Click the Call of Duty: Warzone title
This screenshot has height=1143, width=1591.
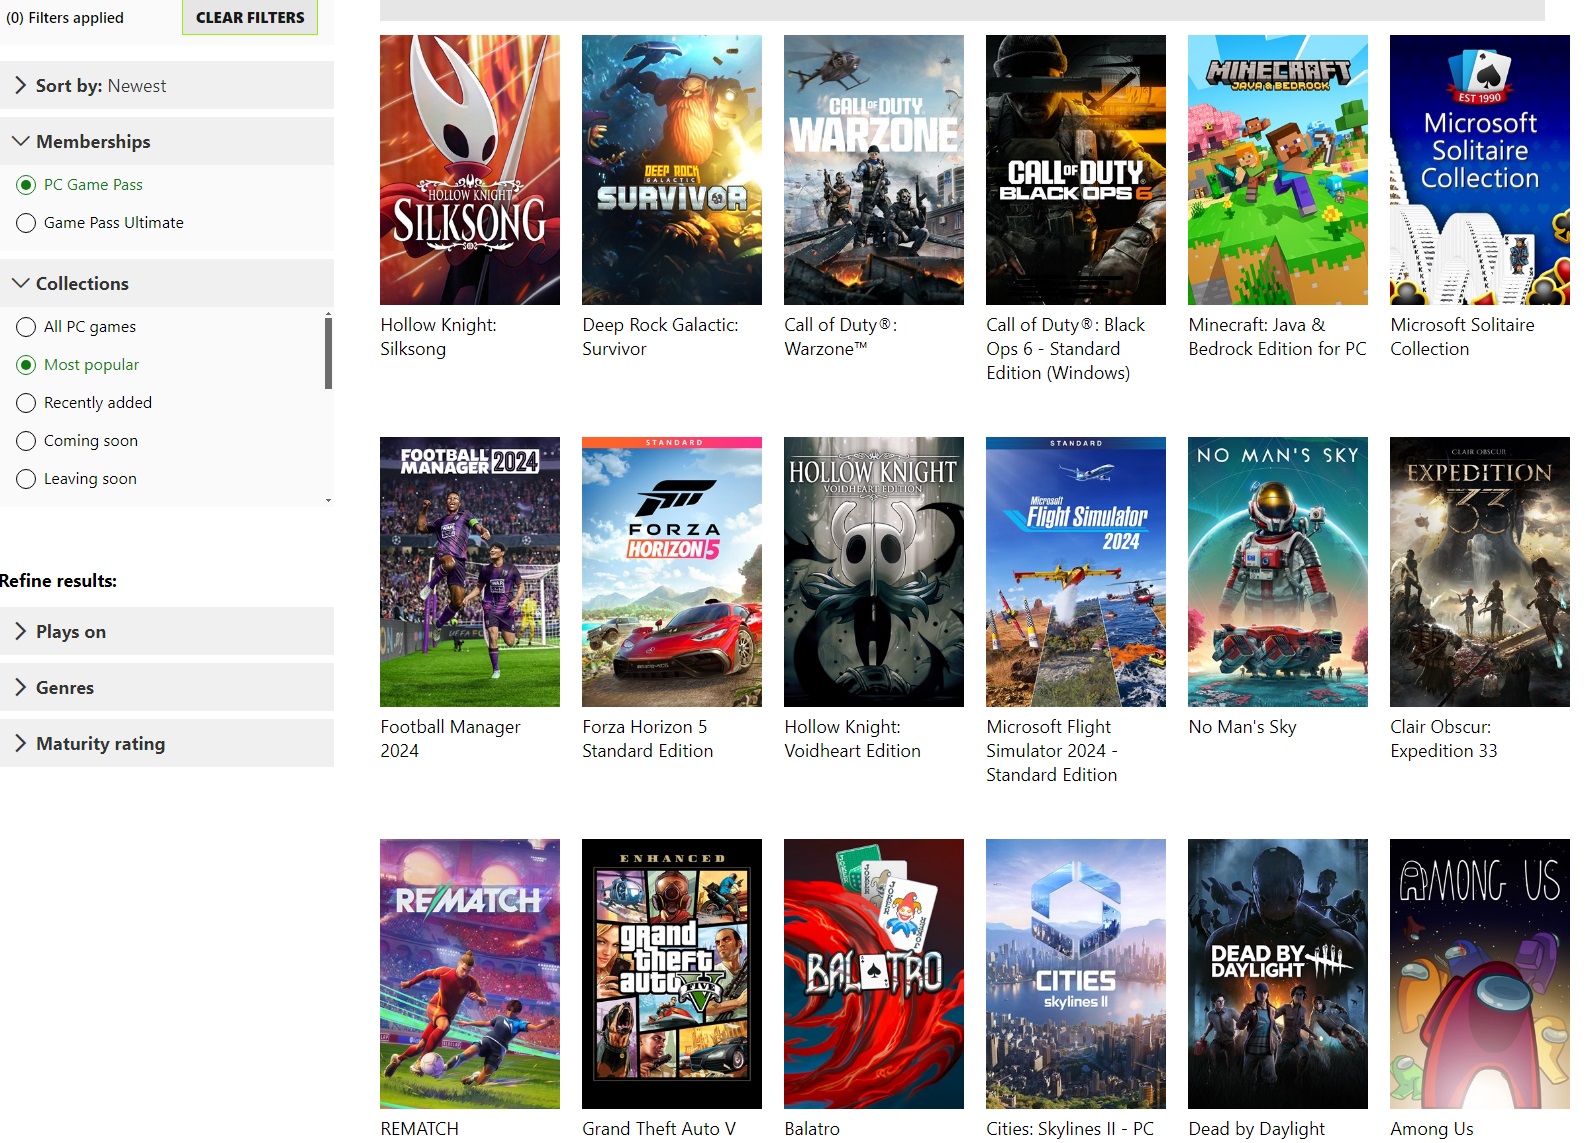tap(841, 337)
